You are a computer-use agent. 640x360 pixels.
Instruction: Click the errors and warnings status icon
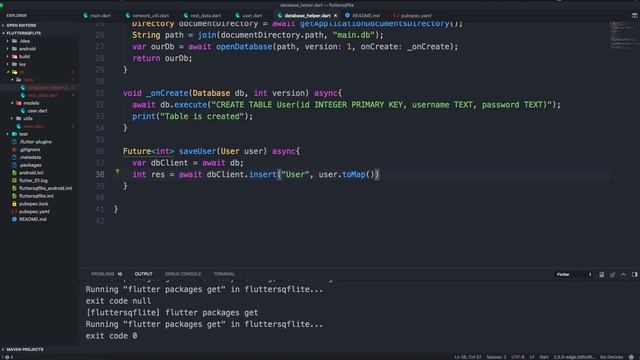tap(8, 357)
